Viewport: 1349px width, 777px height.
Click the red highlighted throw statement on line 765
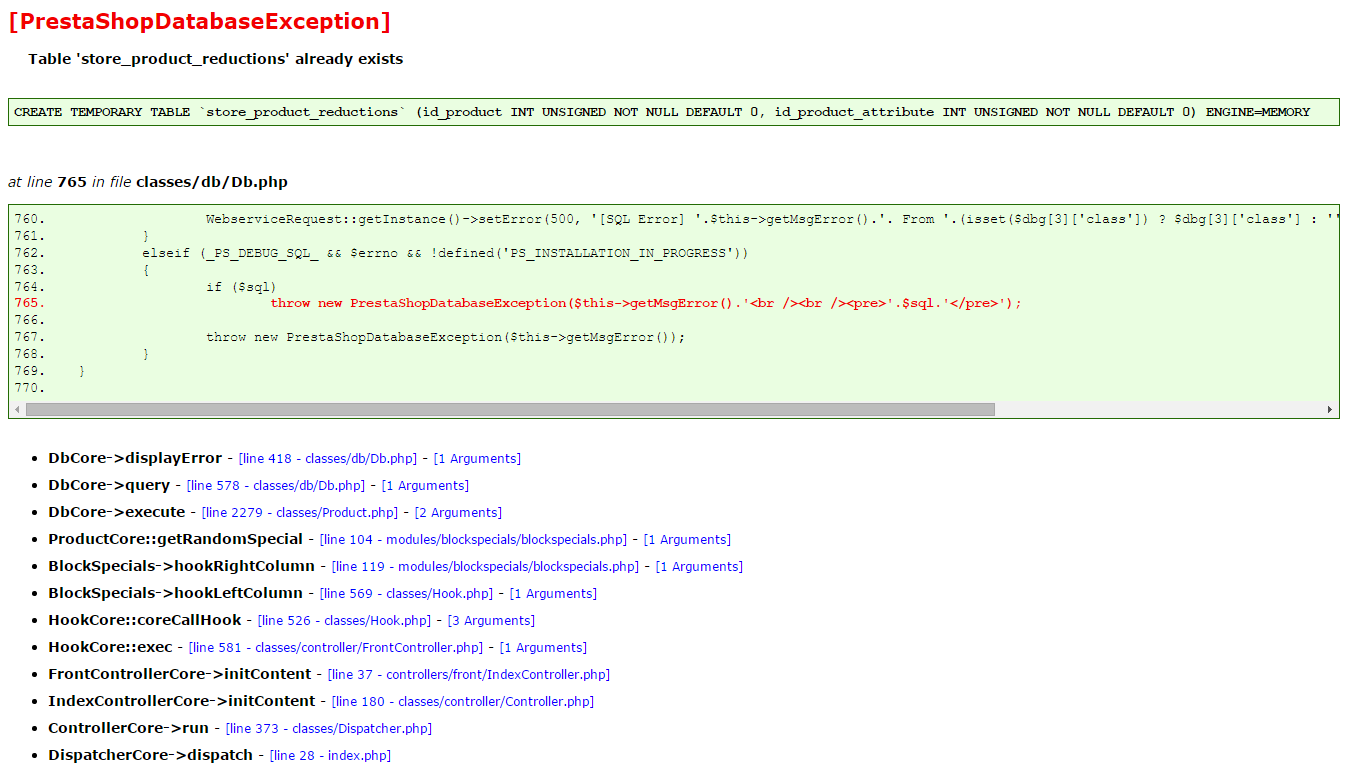coord(646,303)
